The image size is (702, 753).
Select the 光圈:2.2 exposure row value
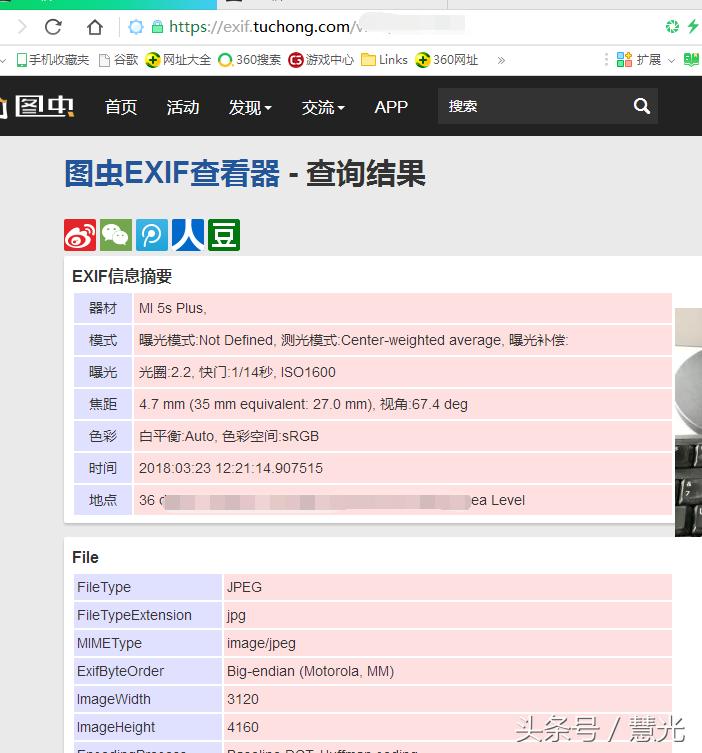click(402, 372)
